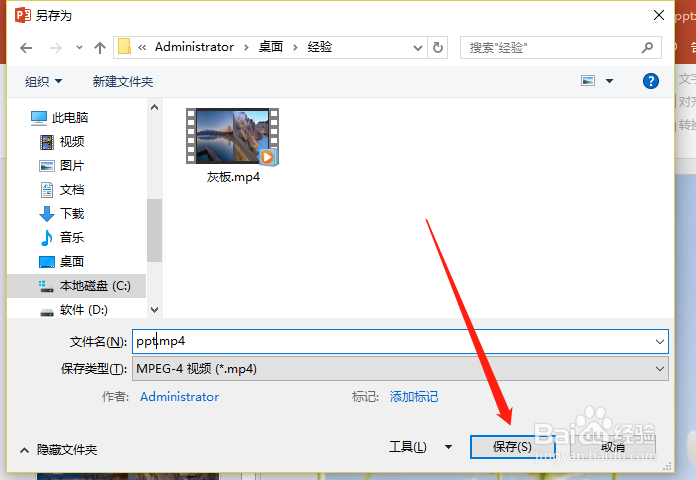
Task: Click the navigation pane scrollbar thumb
Action: click(x=154, y=230)
